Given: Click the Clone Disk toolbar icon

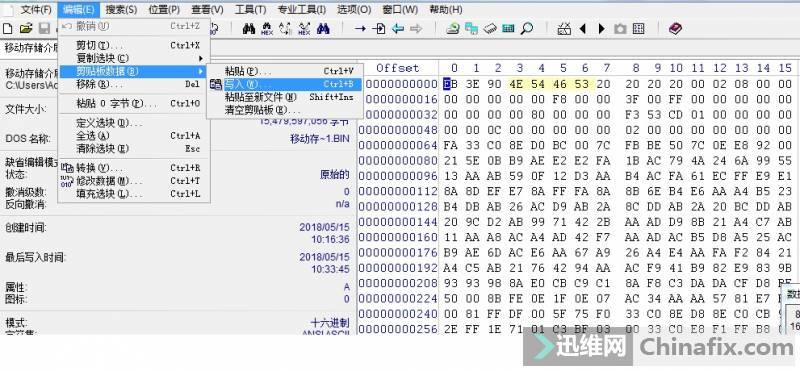Looking at the screenshot, I should 471,29.
